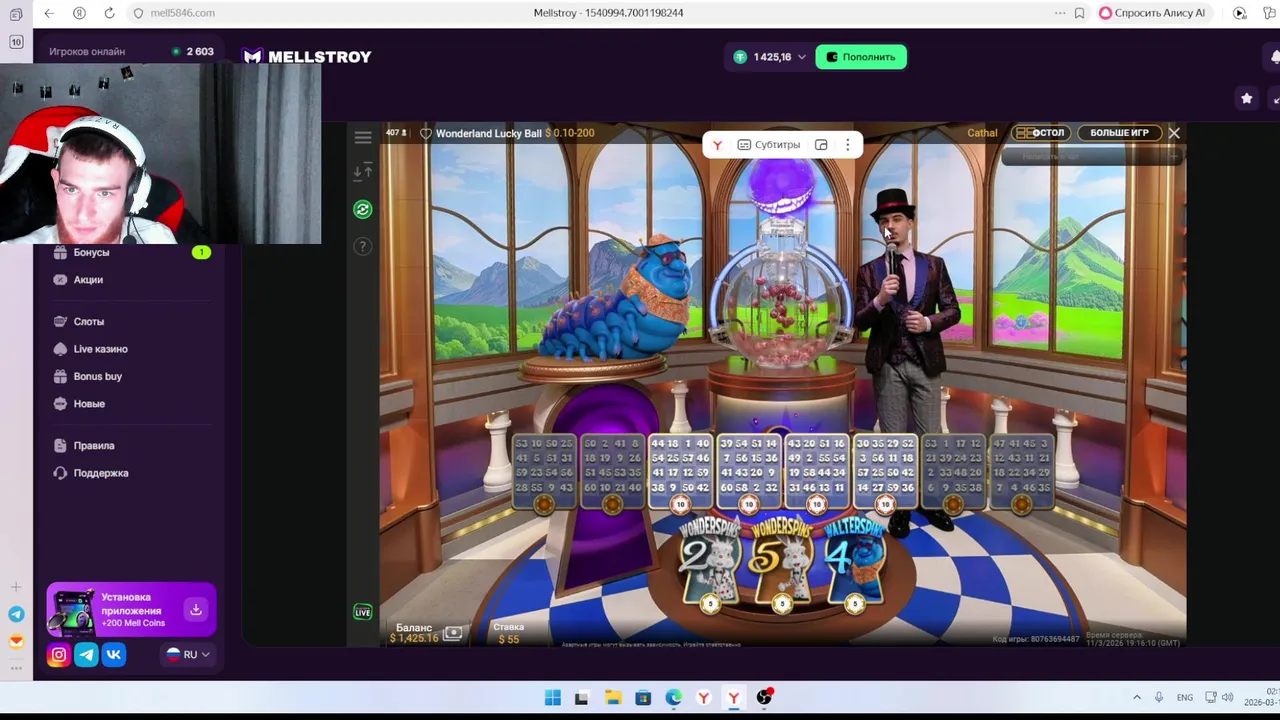Click the Ставка $ 55 value
1280x720 pixels.
(509, 639)
